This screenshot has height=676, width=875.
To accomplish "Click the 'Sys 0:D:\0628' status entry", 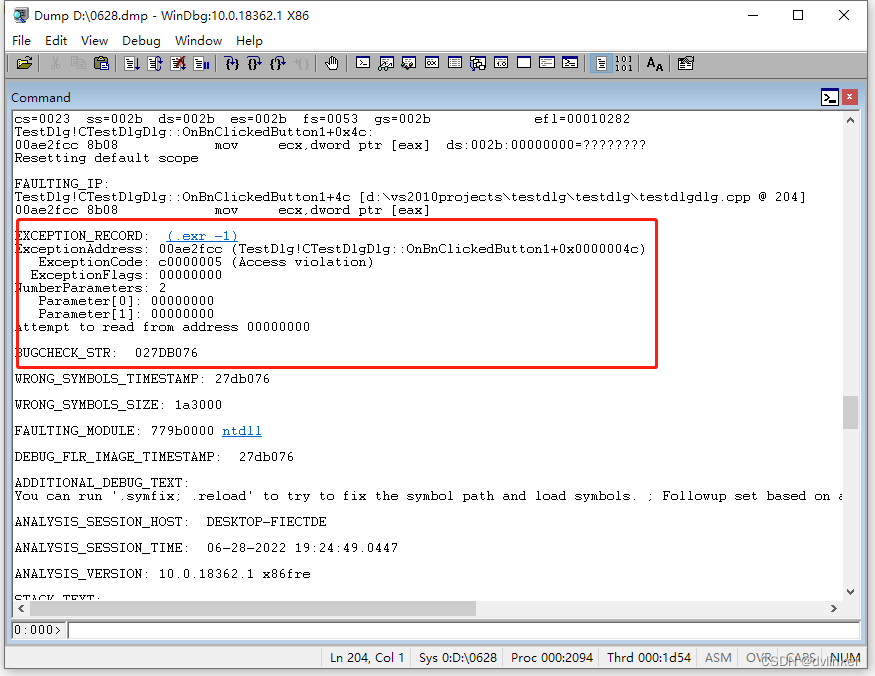I will coord(458,658).
